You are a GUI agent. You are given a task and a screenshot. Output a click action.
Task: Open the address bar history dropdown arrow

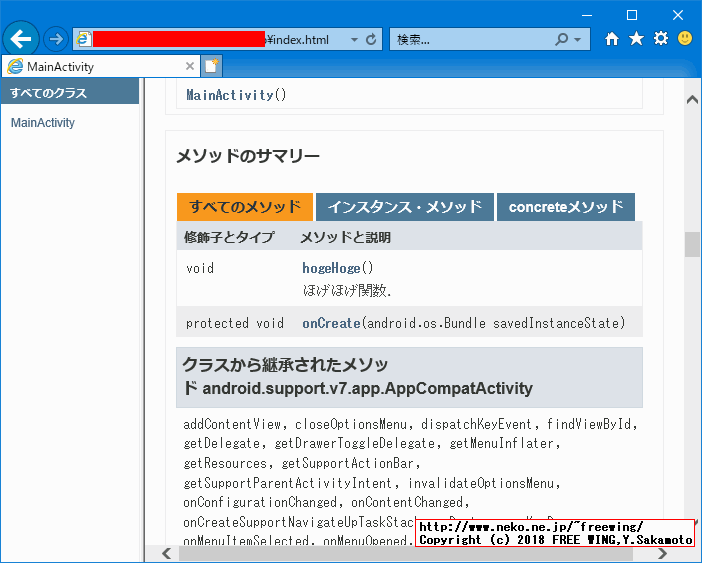[x=354, y=40]
